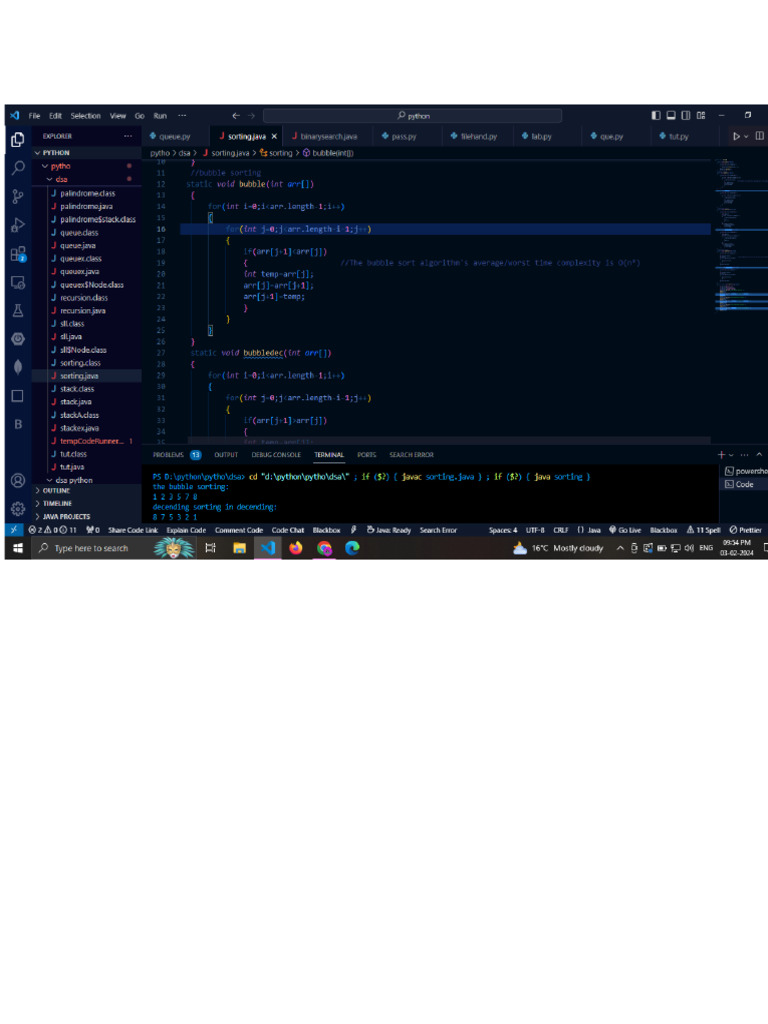Image resolution: width=768 pixels, height=1024 pixels.
Task: Expand the OUTLINE section
Action: coord(56,491)
